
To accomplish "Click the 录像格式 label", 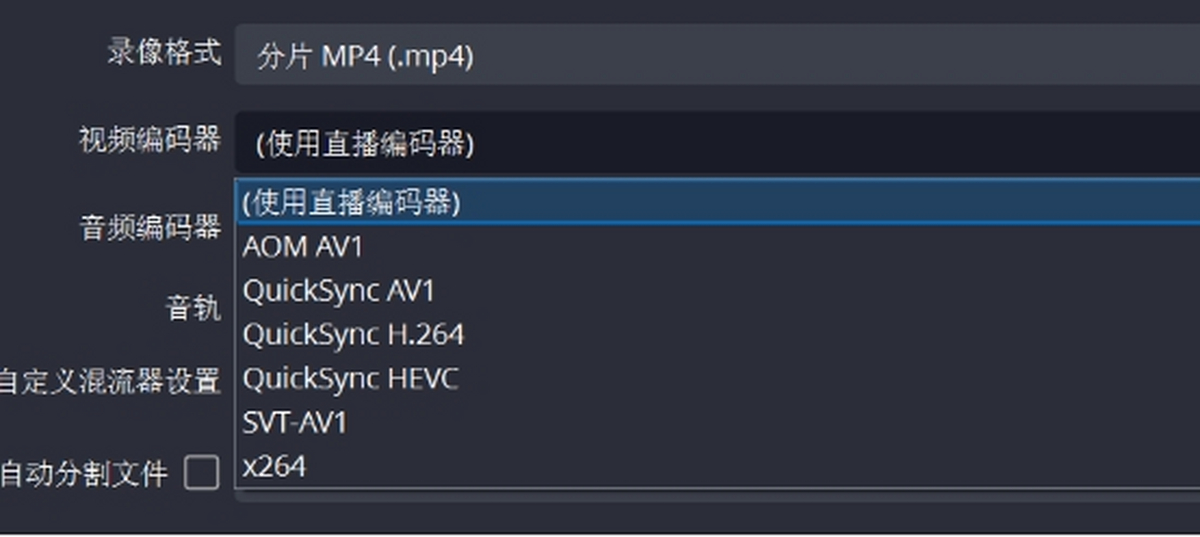I will pos(164,52).
